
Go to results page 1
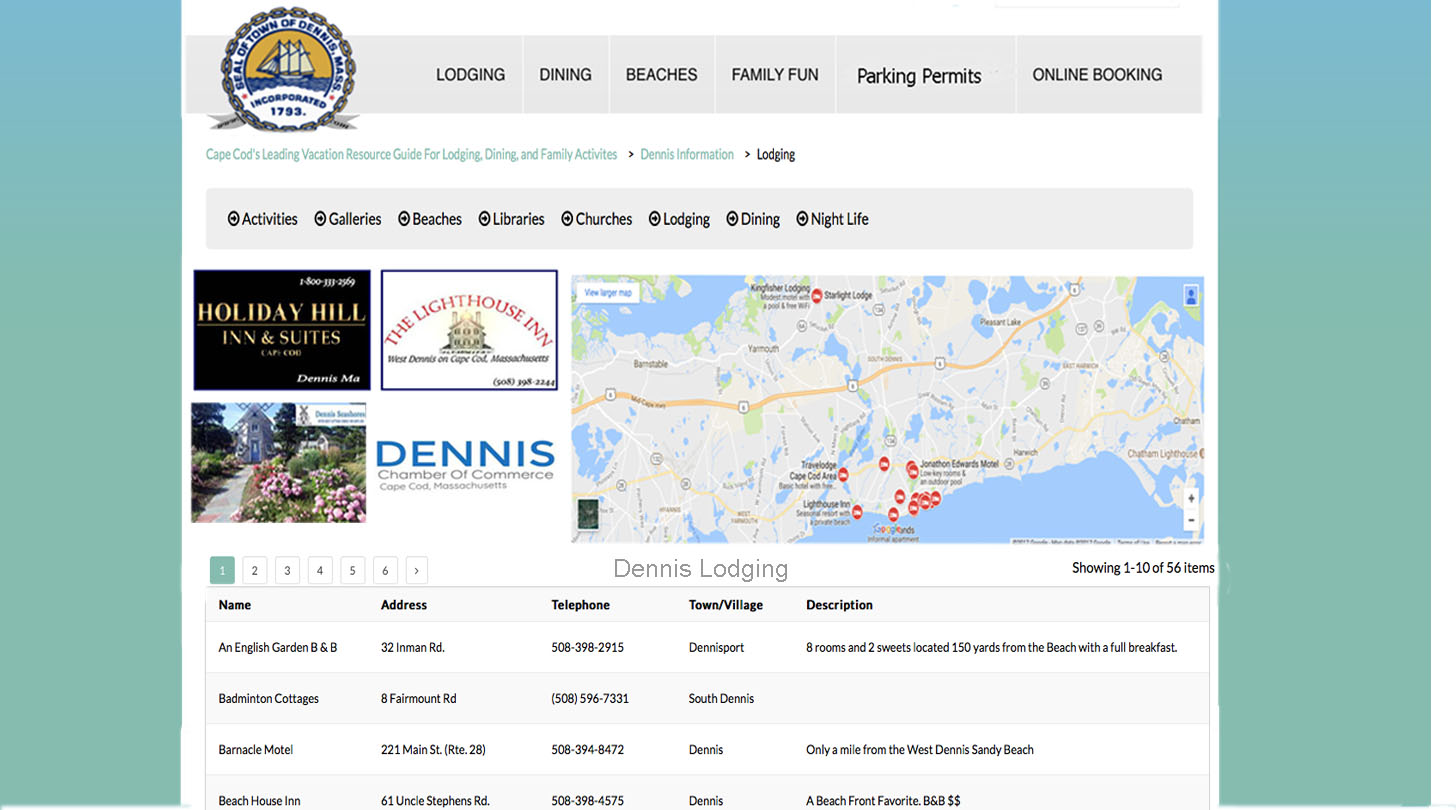click(222, 570)
